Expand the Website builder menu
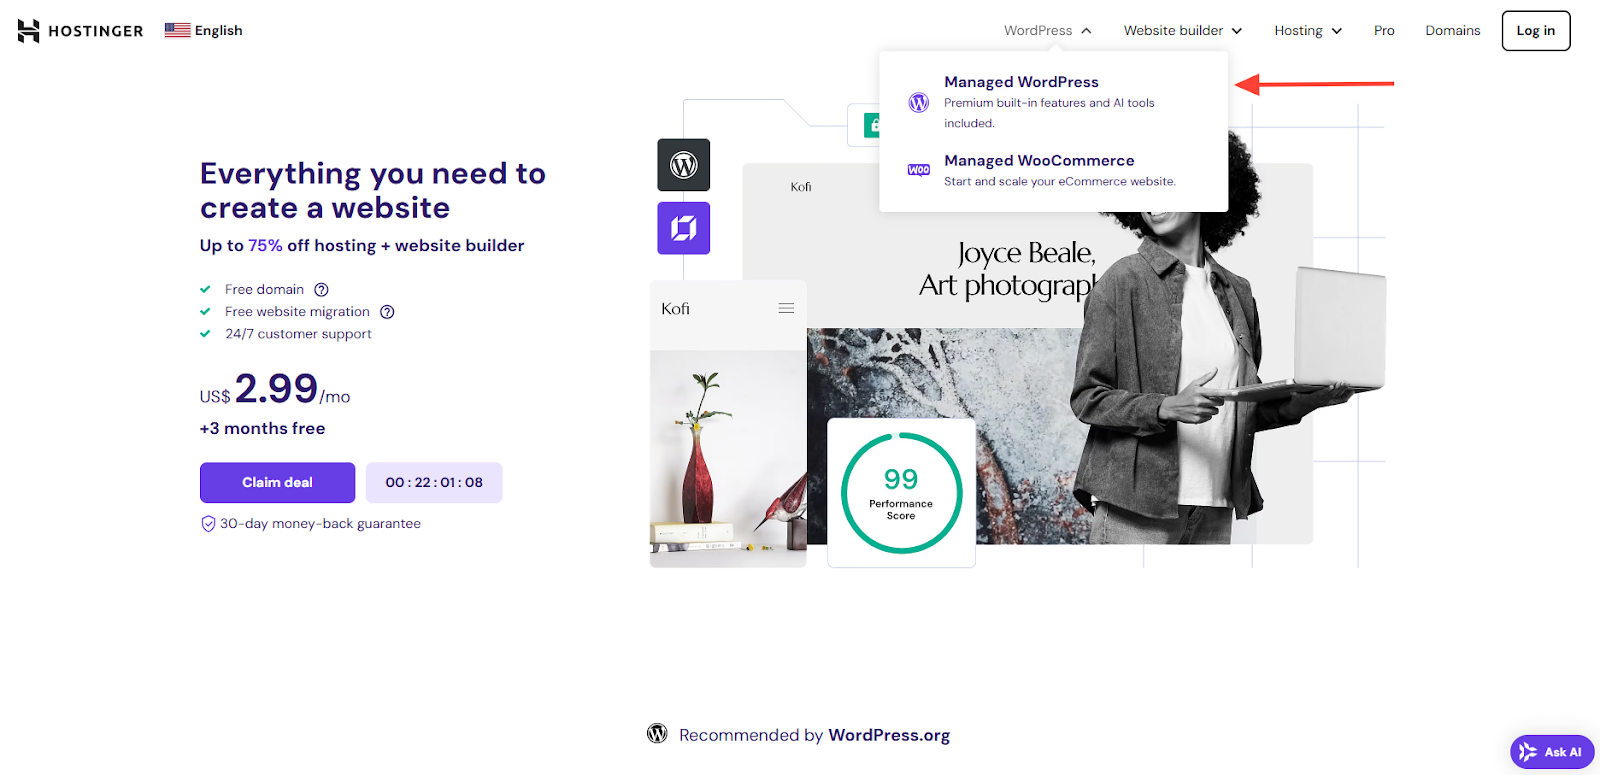Viewport: 1600px width, 775px height. (1183, 30)
